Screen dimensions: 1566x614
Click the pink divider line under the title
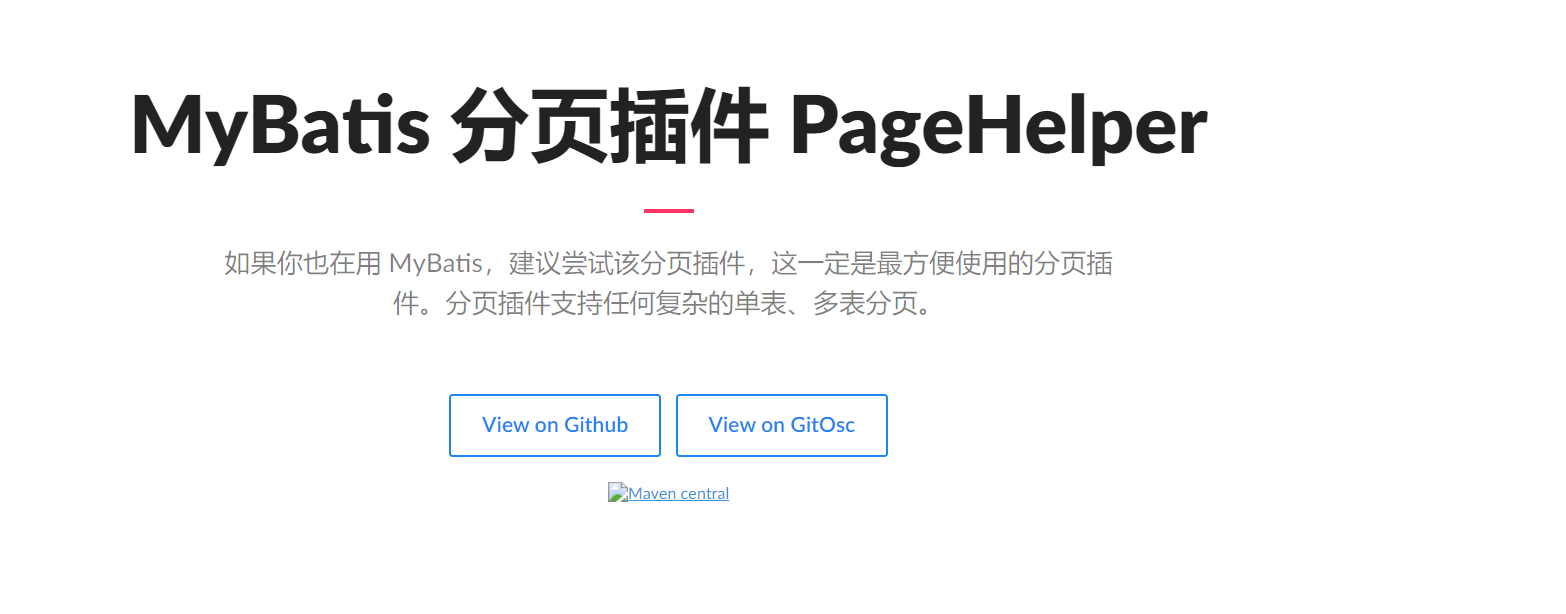(x=669, y=211)
